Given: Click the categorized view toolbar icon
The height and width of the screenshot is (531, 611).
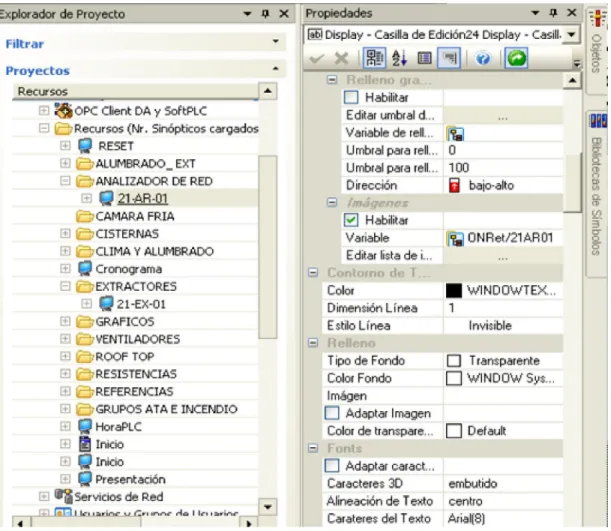Looking at the screenshot, I should click(x=374, y=59).
